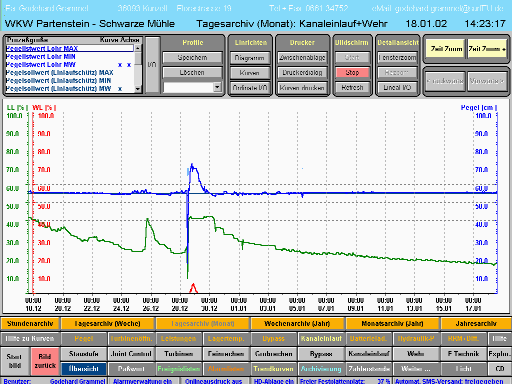
Task: Open the cyan Archivierung button
Action: (321, 369)
